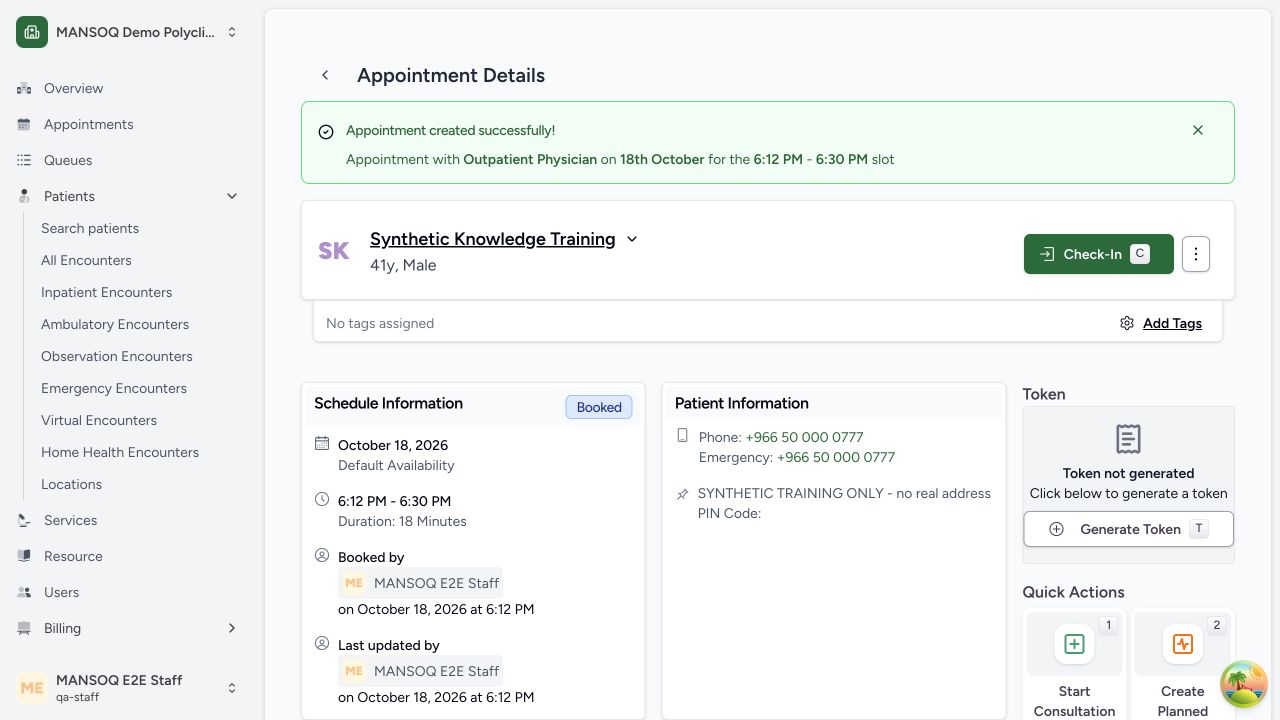Open Ambulatory Encounters
Viewport: 1280px width, 720px height.
tap(115, 324)
